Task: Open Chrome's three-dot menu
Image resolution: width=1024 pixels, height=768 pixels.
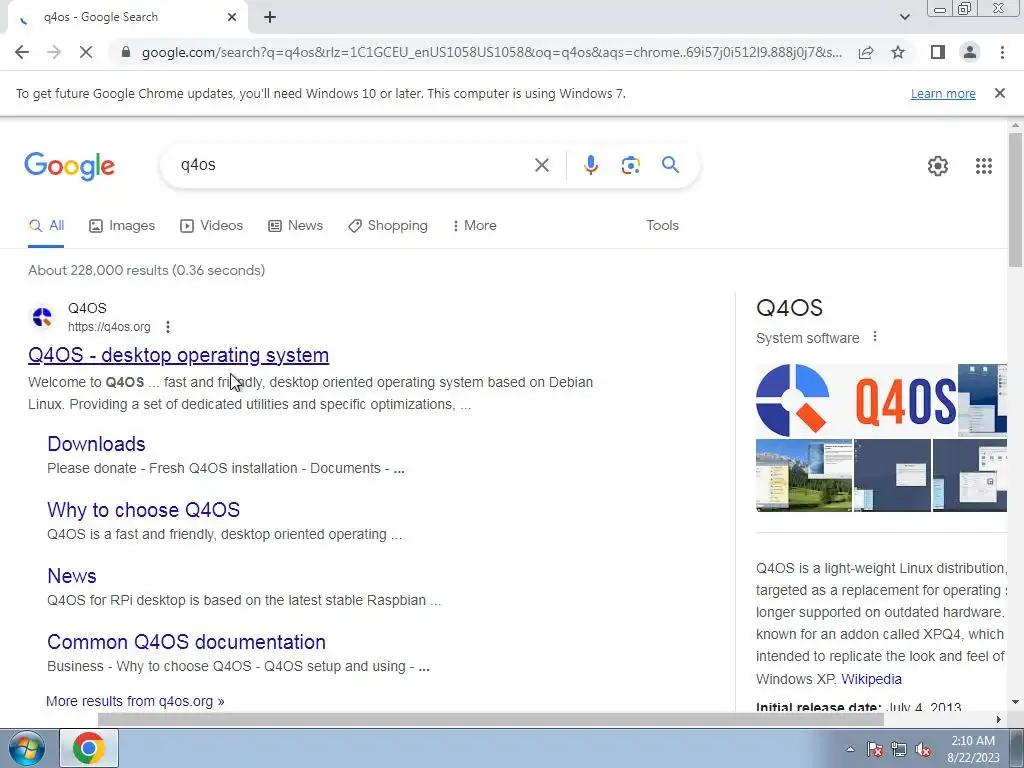Action: tap(1002, 52)
